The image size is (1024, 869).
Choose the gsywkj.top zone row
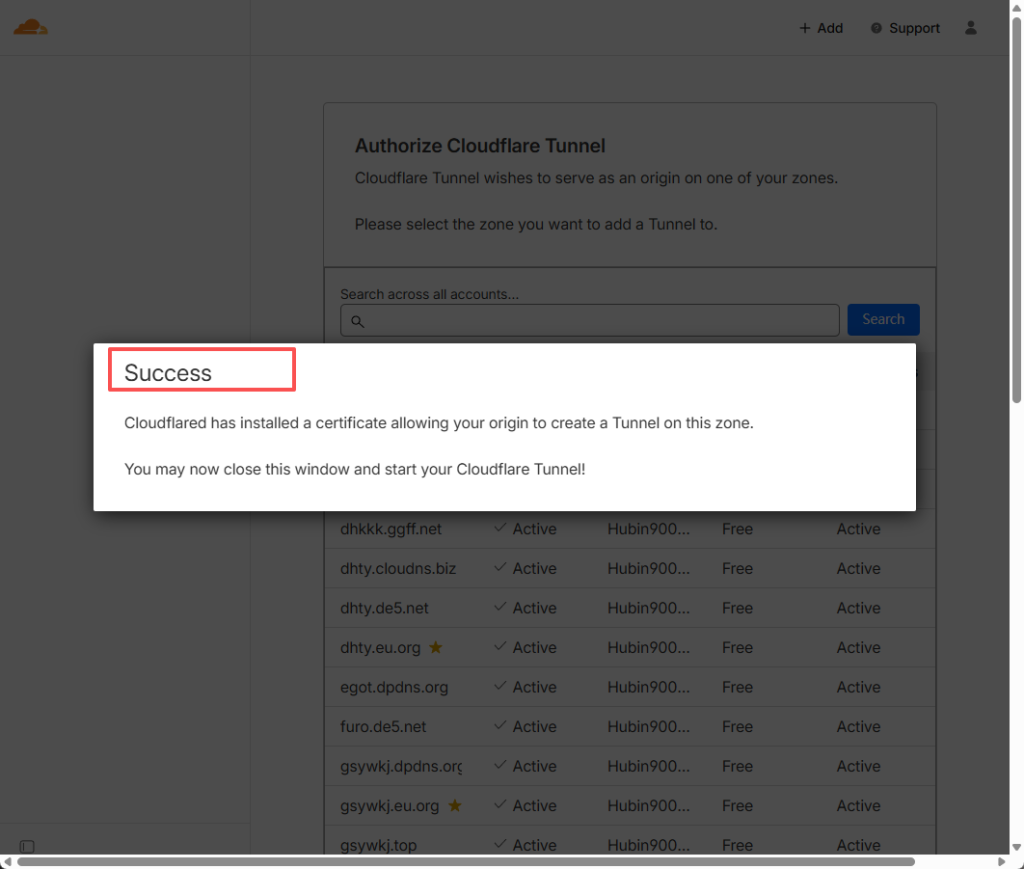tap(378, 846)
